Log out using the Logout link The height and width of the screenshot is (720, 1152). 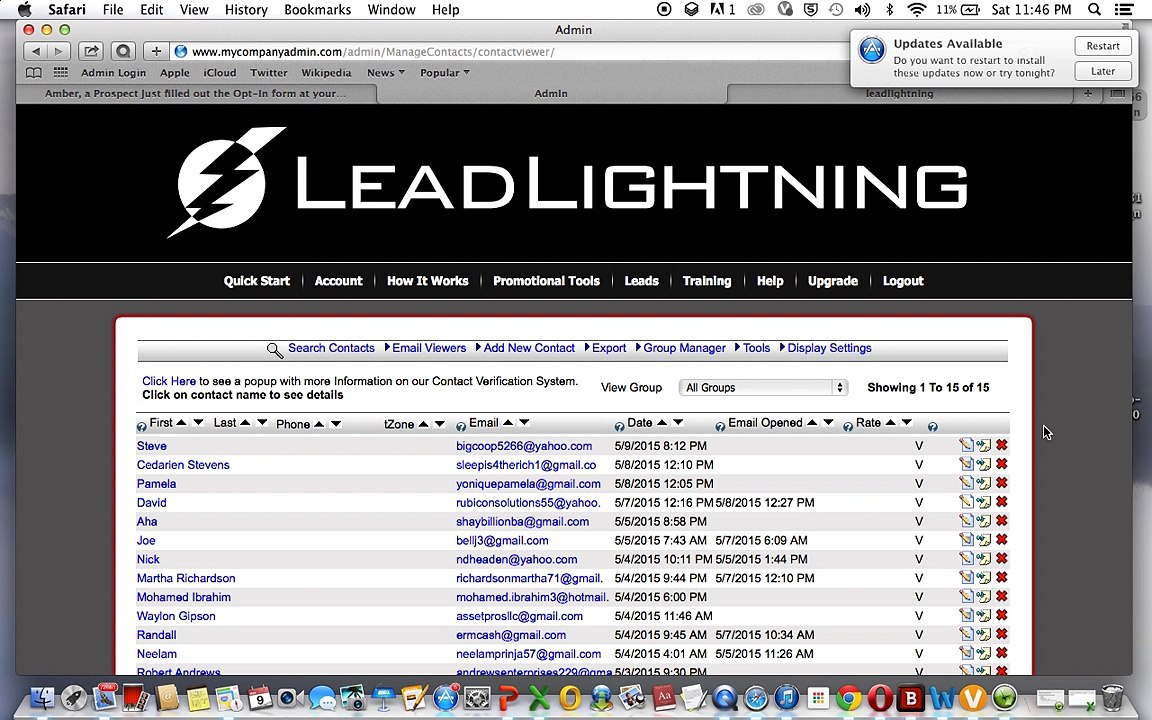903,281
